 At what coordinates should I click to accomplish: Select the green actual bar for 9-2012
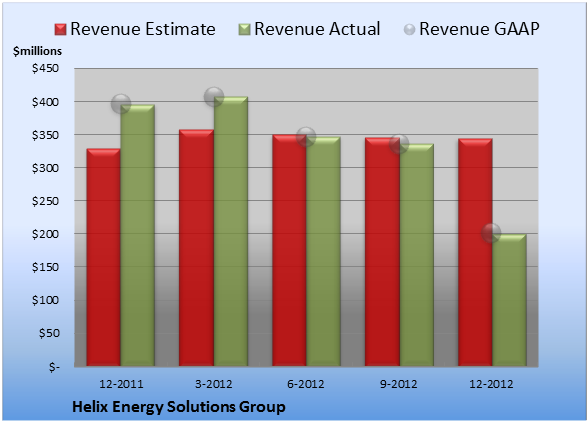coord(416,255)
